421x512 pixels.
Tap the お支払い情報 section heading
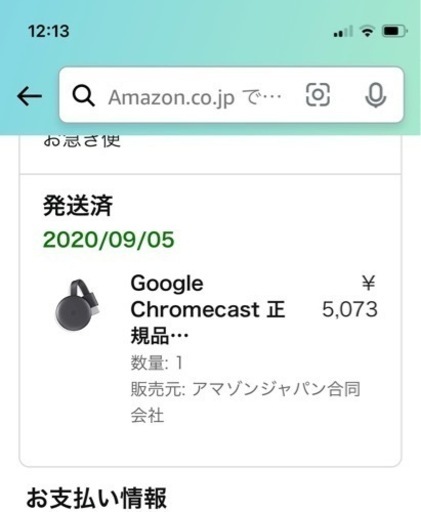[x=96, y=498]
